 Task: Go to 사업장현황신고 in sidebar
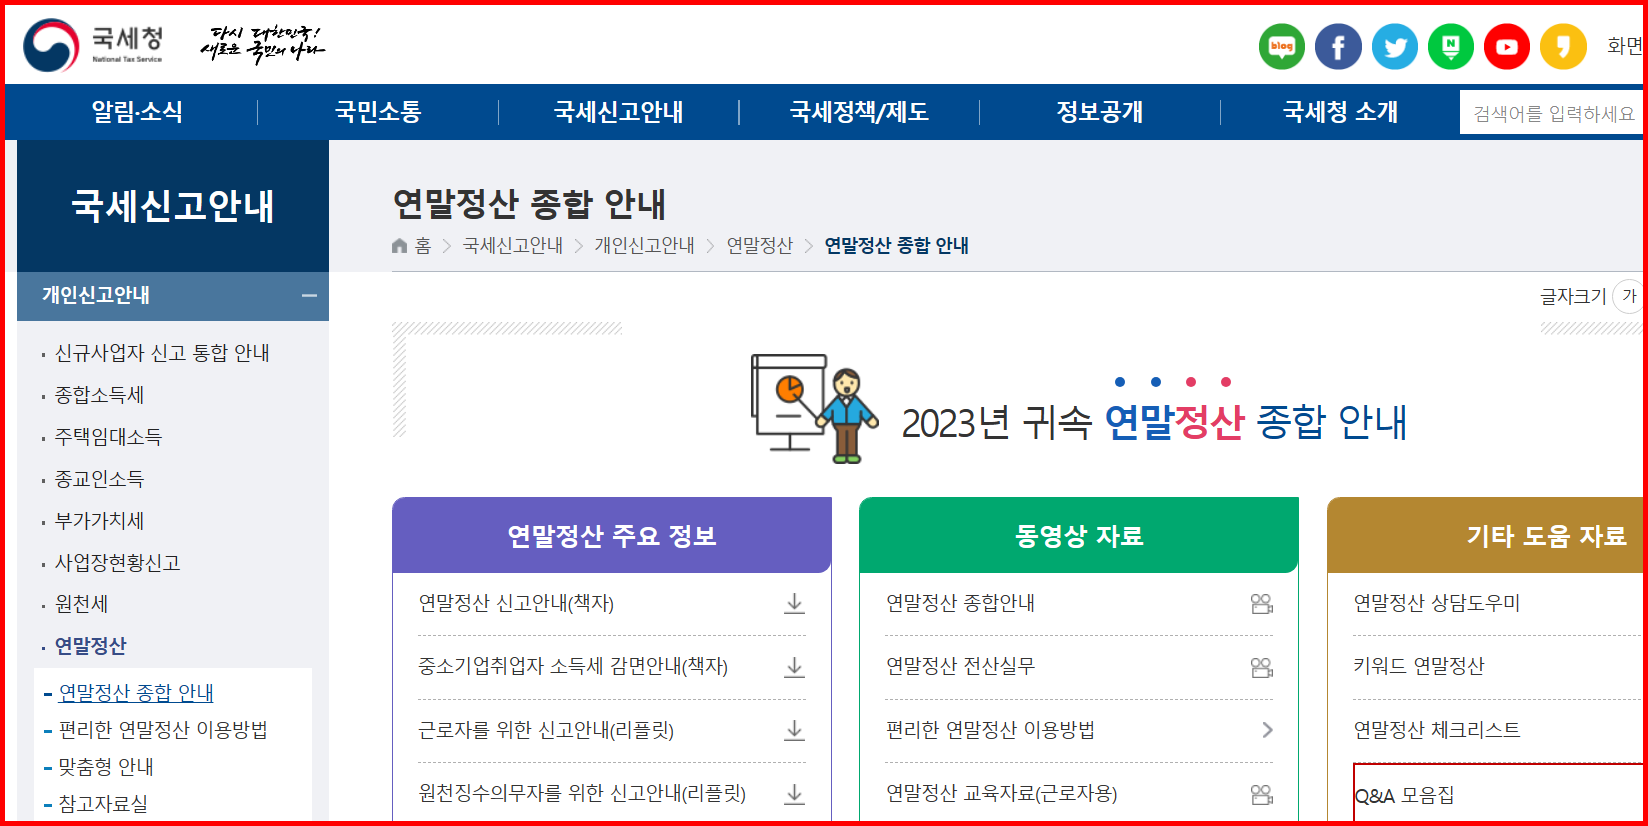point(117,563)
